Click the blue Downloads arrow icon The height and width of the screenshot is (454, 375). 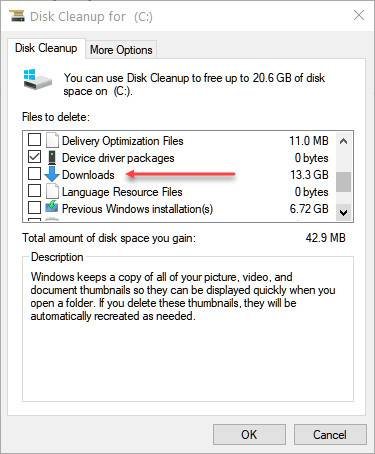click(52, 174)
